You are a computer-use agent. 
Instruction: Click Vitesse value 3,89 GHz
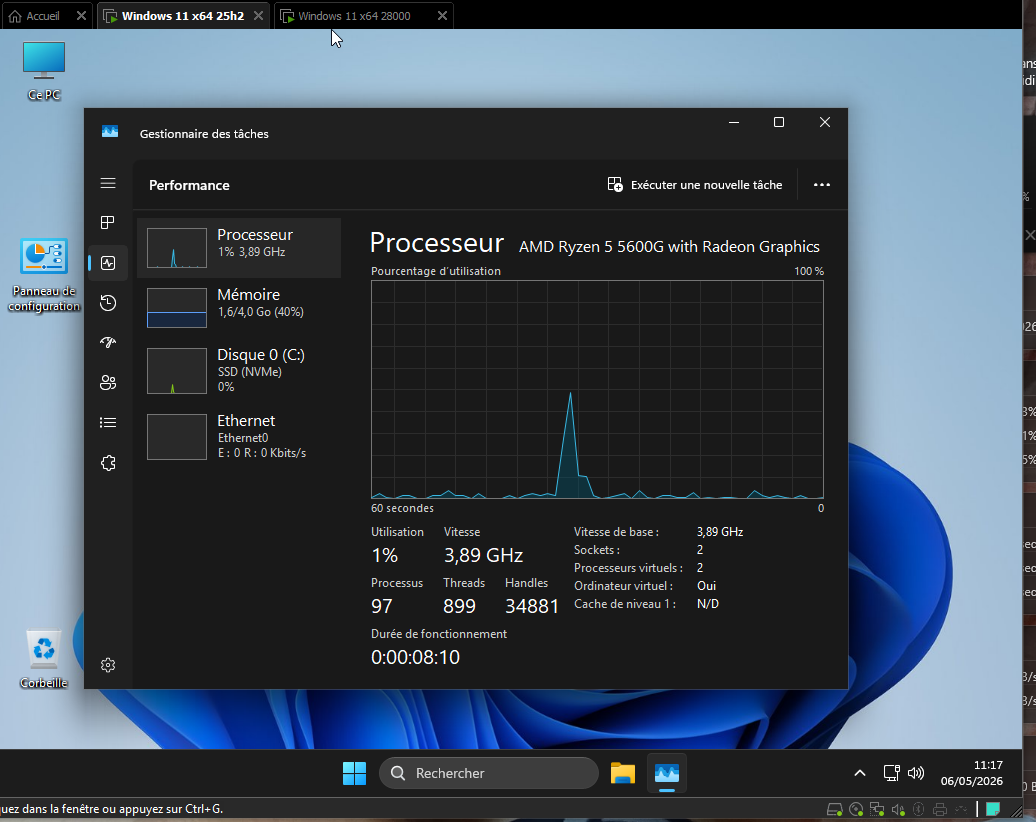(x=483, y=555)
